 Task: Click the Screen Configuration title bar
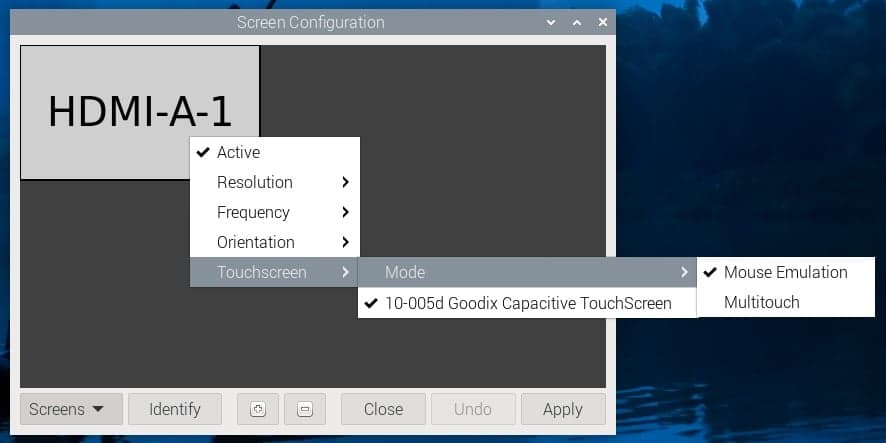coord(311,23)
